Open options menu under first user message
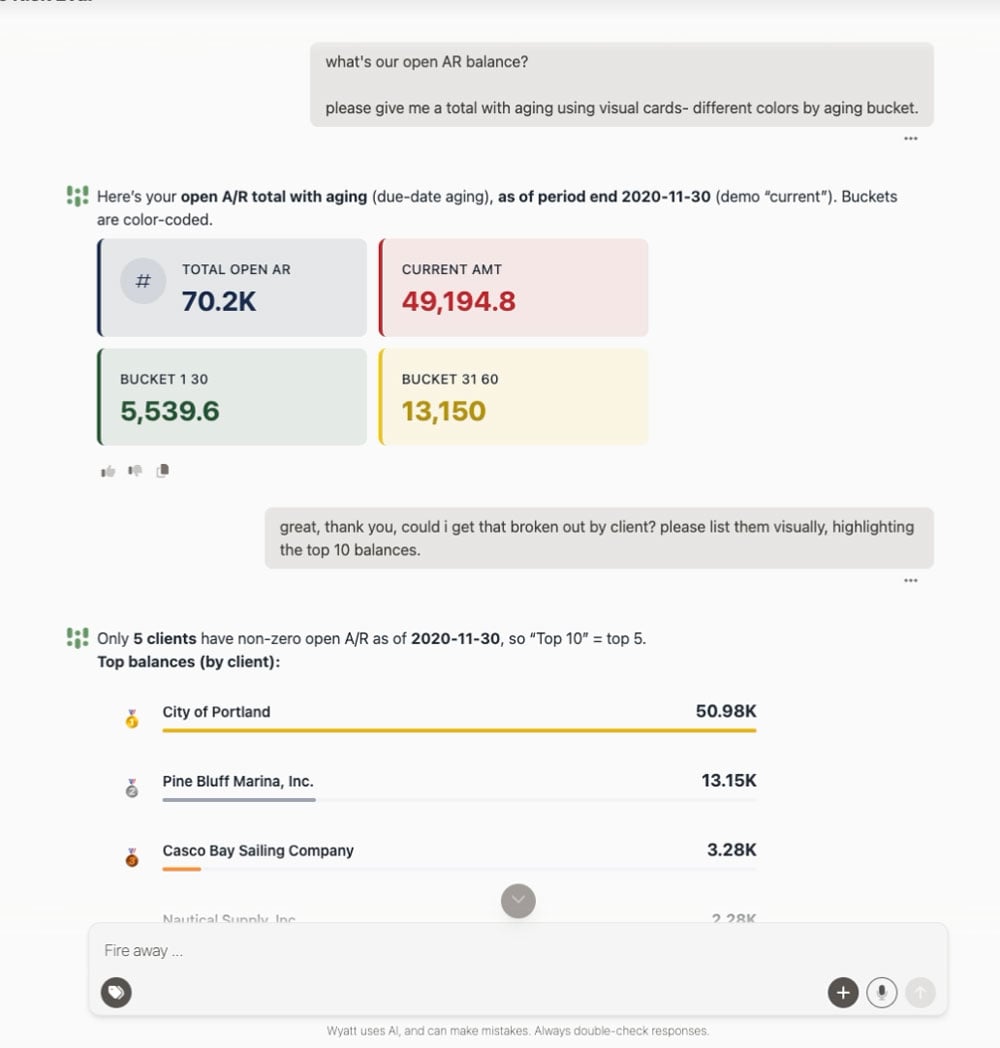 click(x=910, y=138)
